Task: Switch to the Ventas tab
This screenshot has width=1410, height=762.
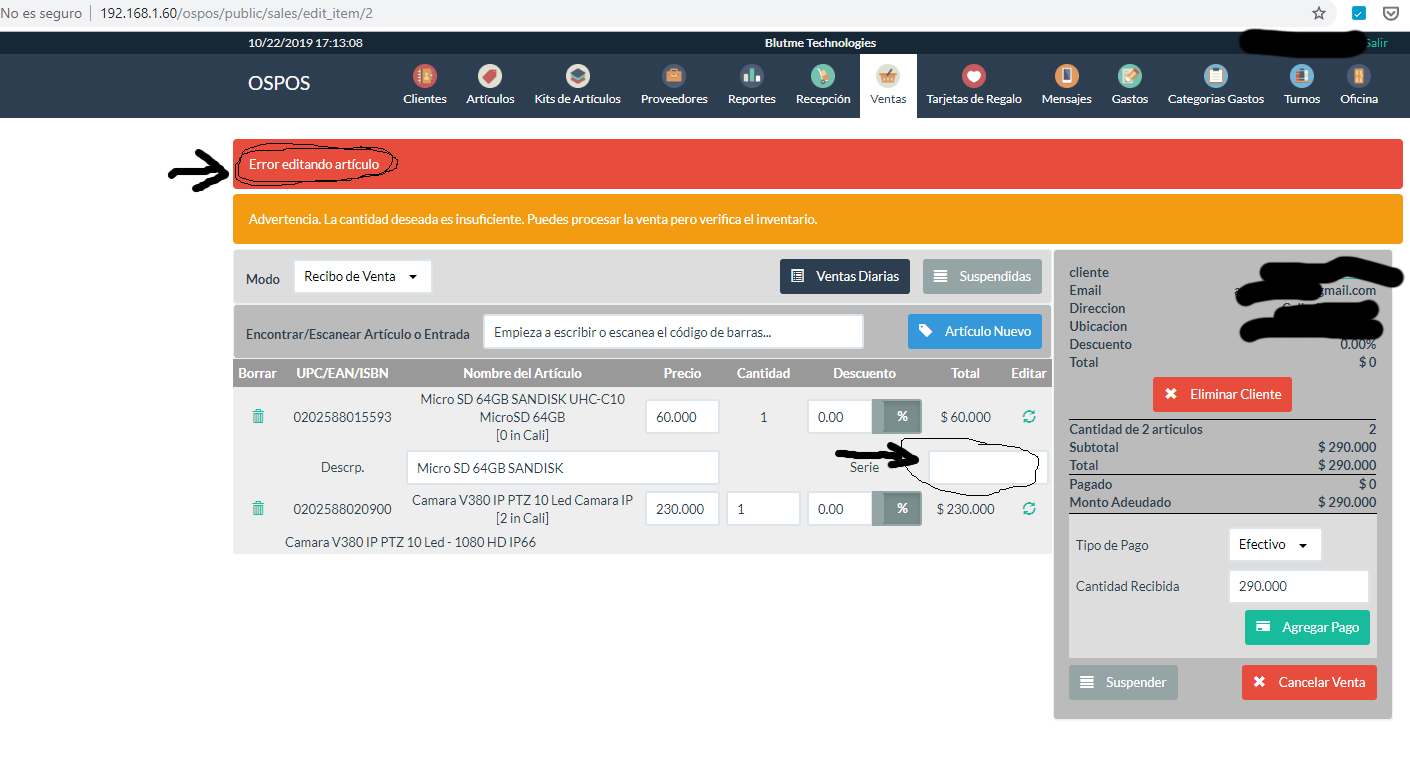Action: (x=887, y=85)
